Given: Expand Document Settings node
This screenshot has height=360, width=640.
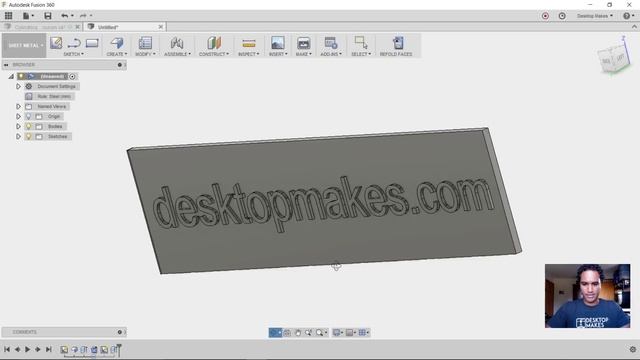Looking at the screenshot, I should (18, 87).
